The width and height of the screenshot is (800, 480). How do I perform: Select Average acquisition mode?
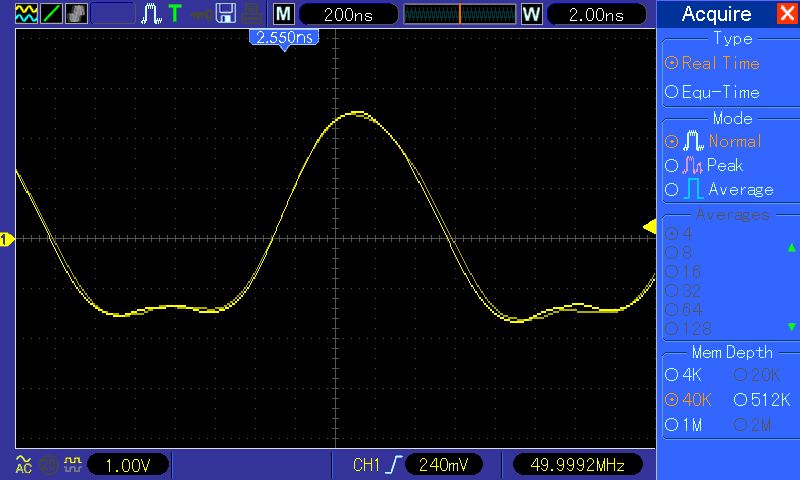point(719,190)
